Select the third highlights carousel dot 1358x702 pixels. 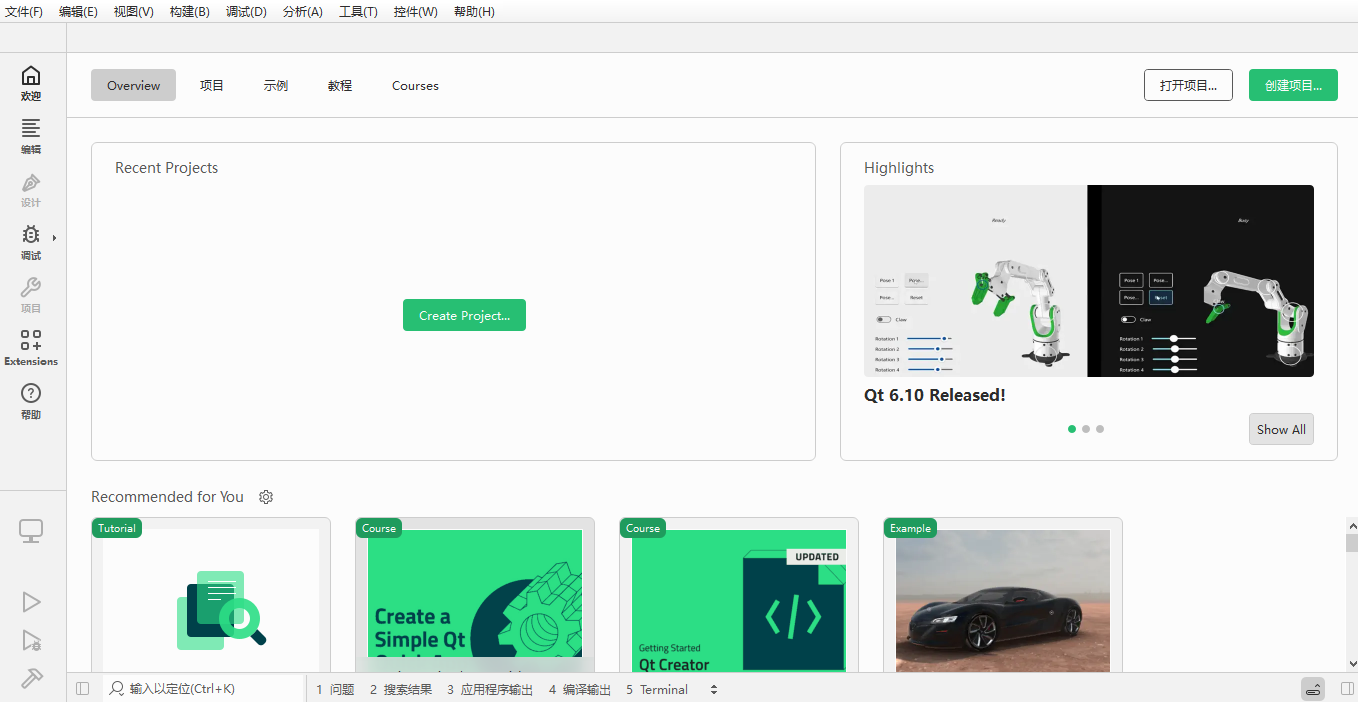[1100, 429]
